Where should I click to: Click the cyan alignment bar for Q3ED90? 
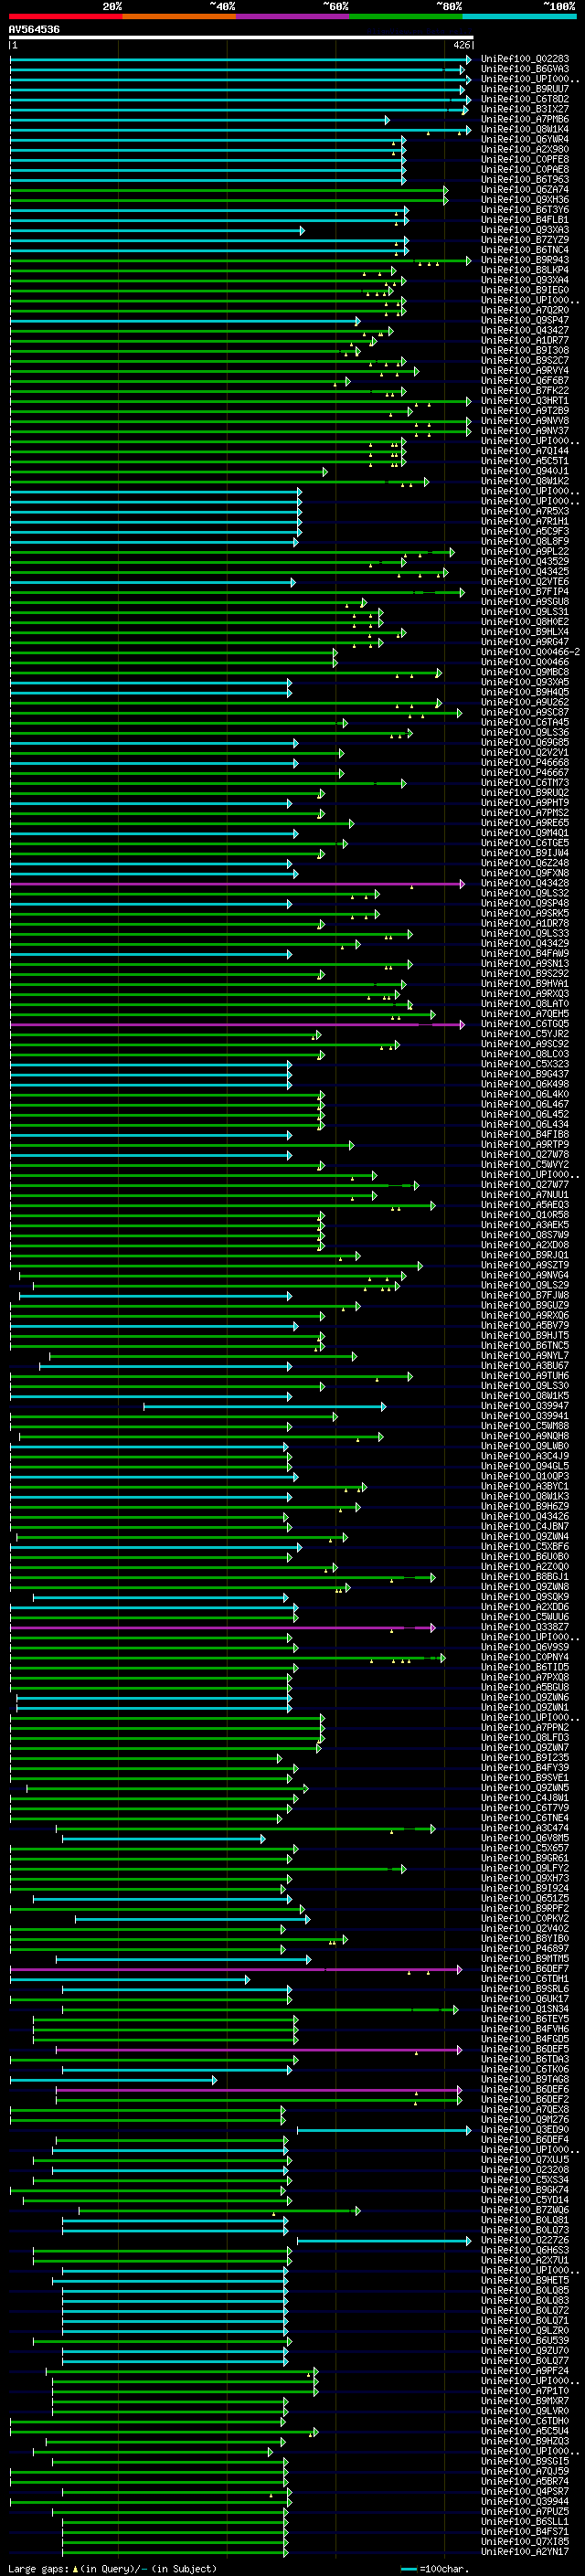point(384,2130)
